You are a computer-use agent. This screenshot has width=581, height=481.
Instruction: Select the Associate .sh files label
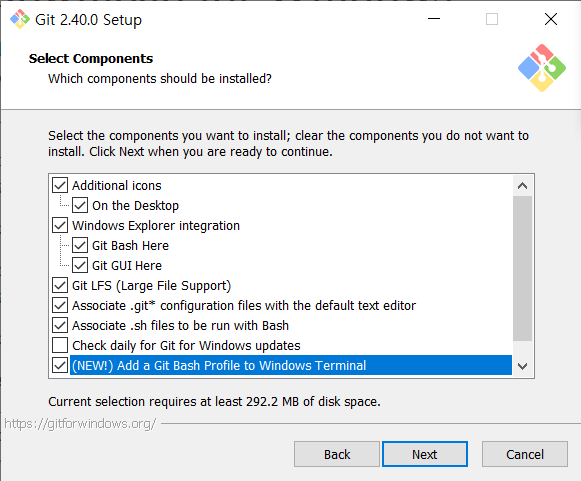(x=180, y=325)
